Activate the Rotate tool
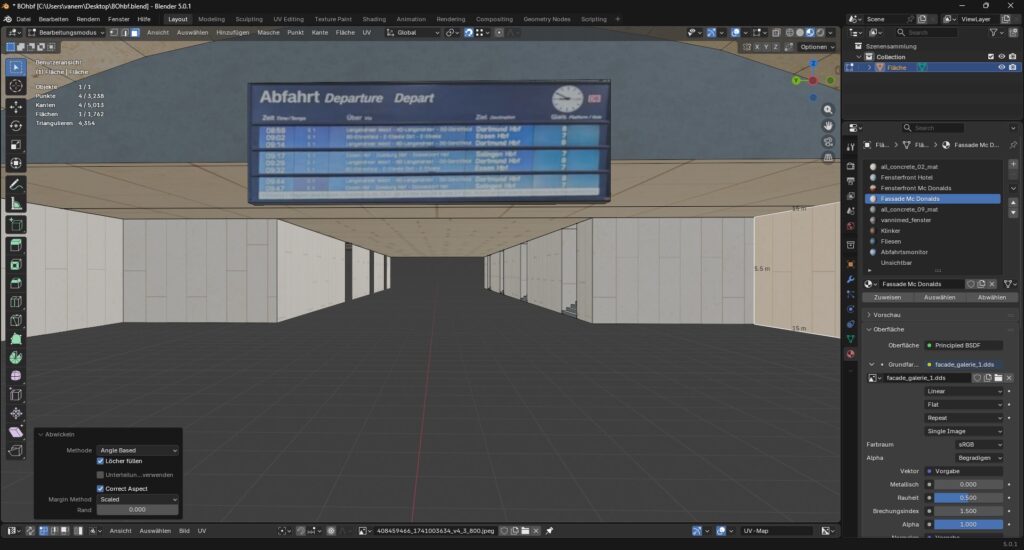This screenshot has width=1024, height=550. tap(16, 125)
